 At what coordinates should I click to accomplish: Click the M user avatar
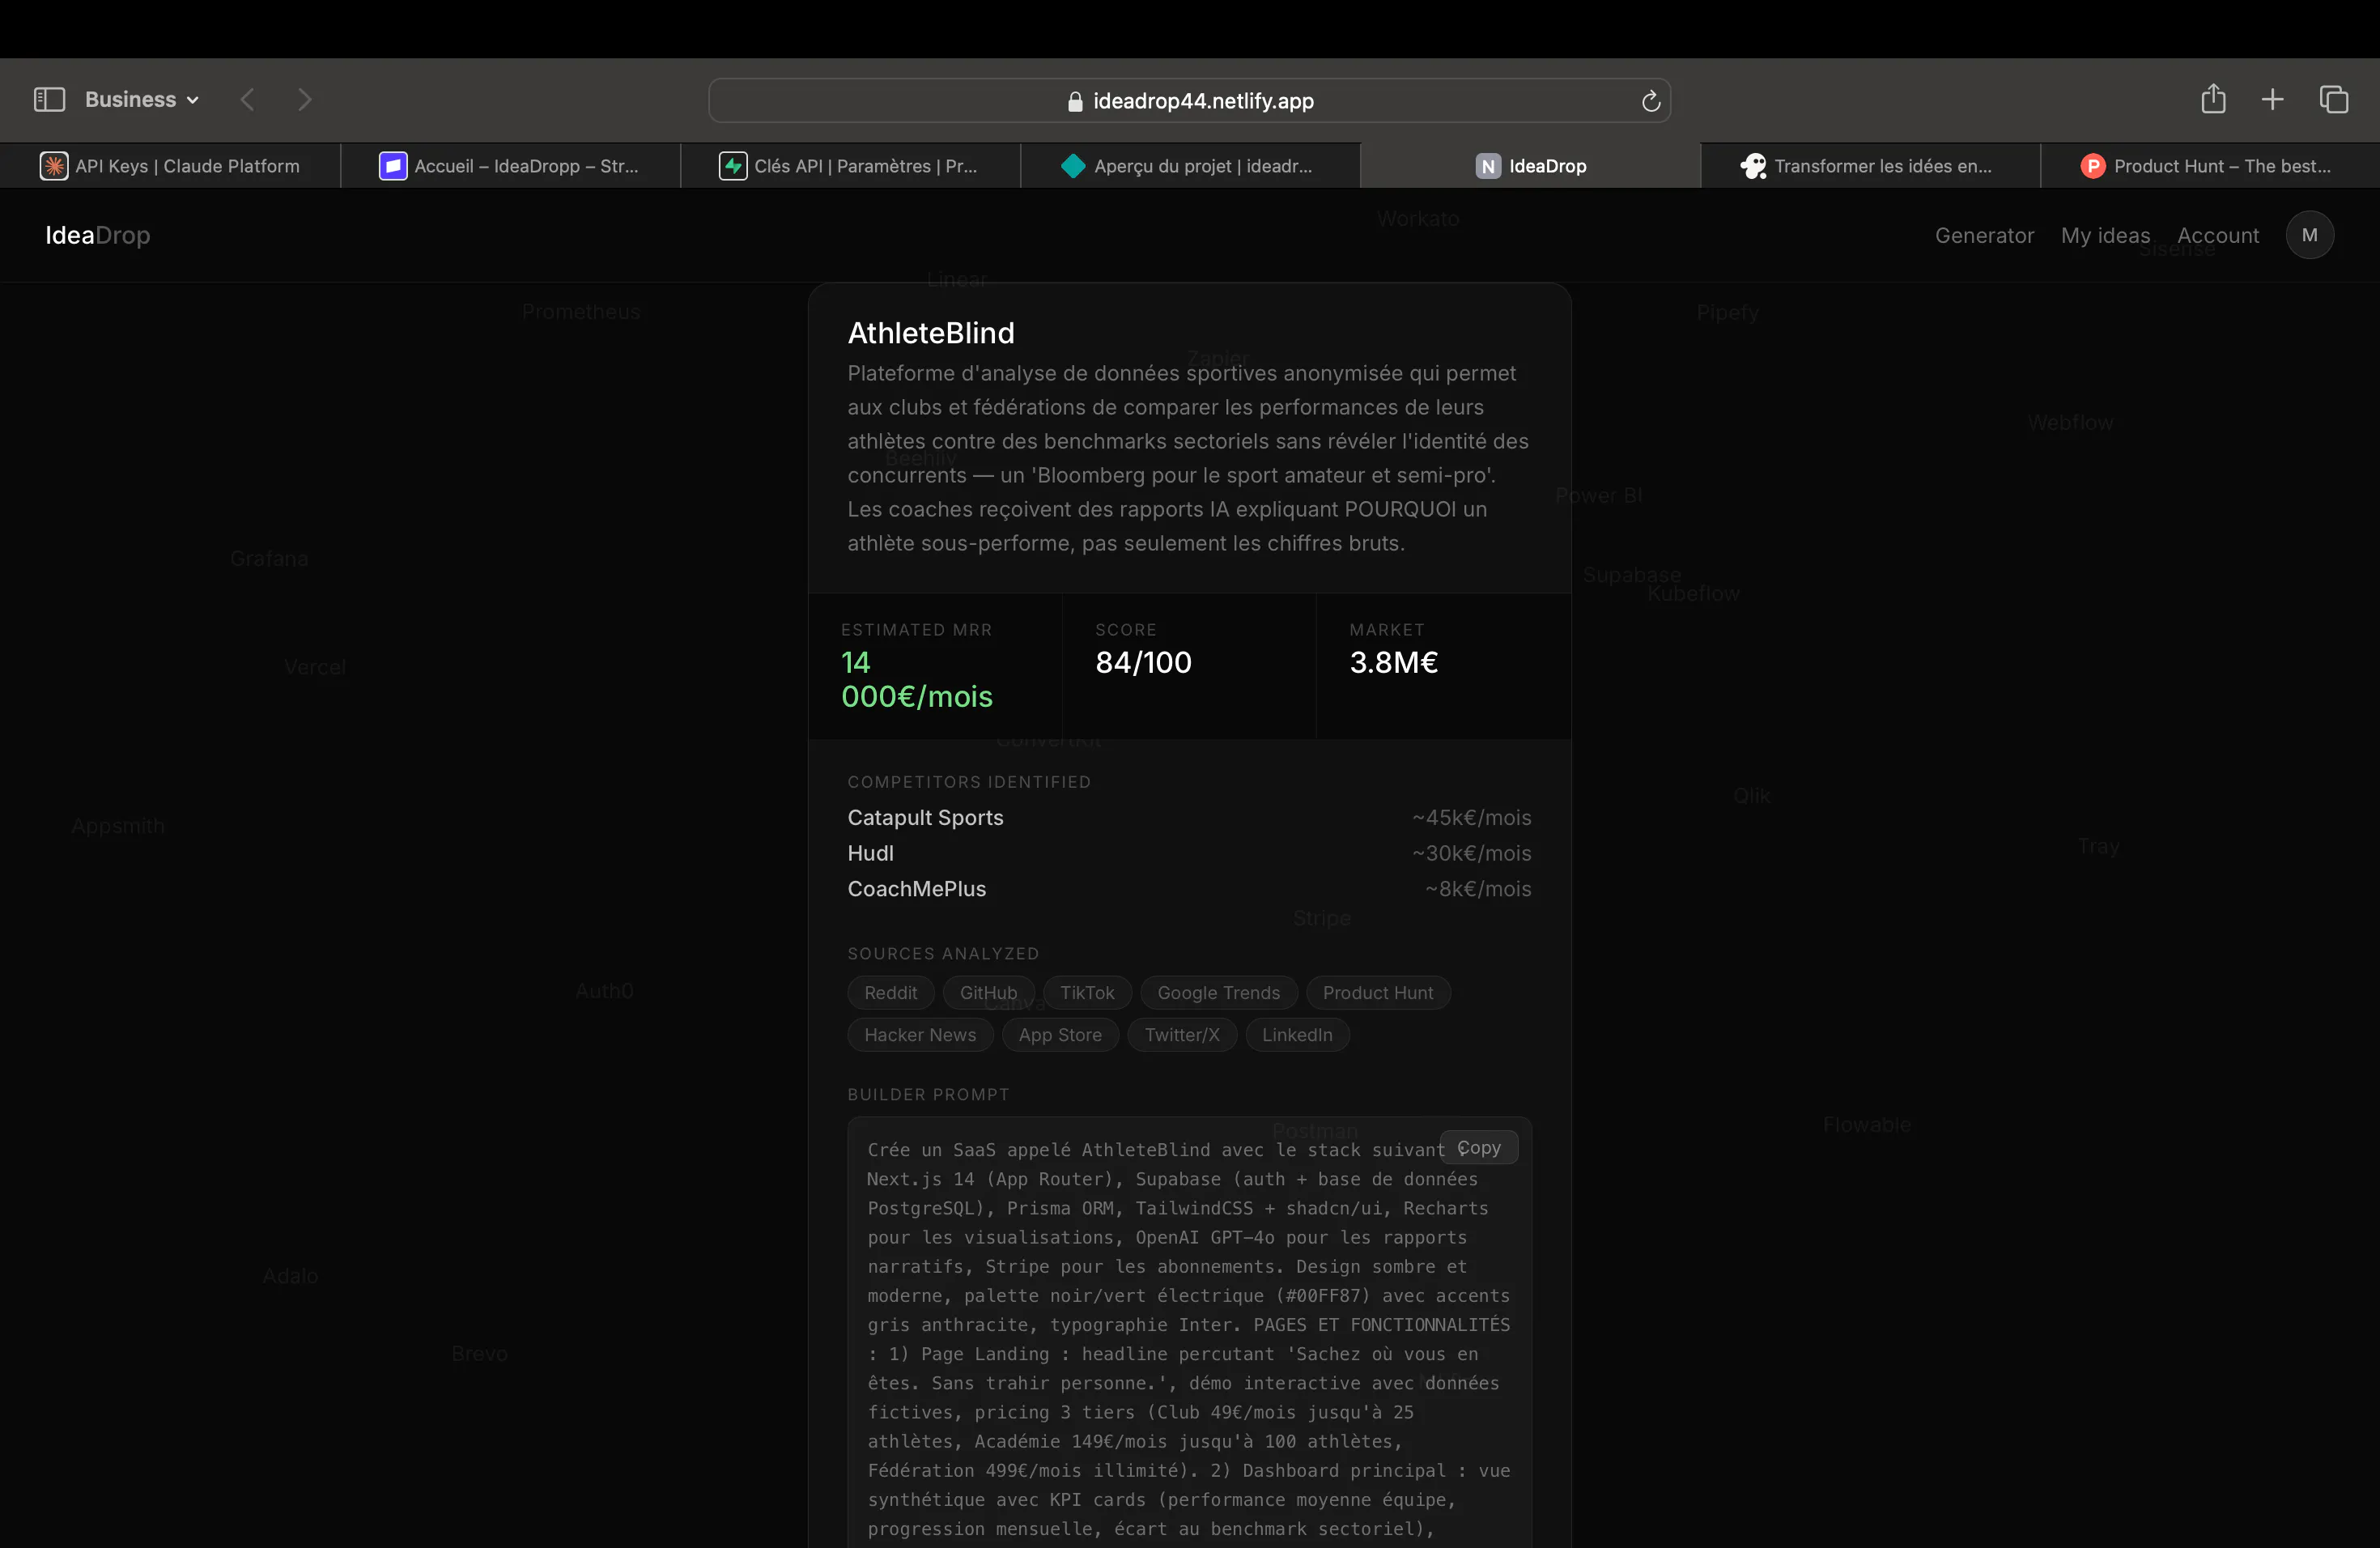click(2309, 235)
